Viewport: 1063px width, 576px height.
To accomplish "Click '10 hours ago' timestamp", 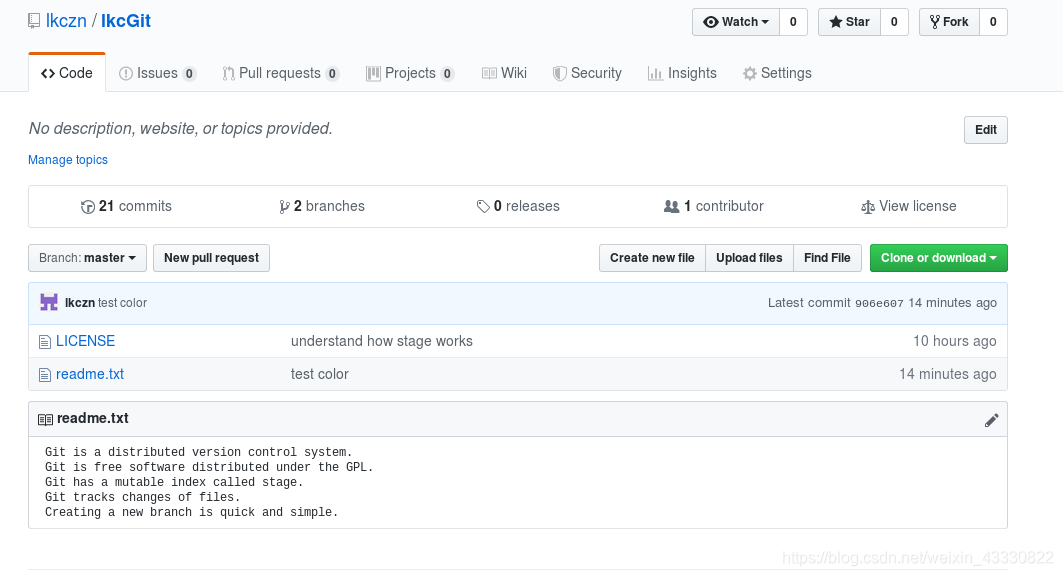I will 955,341.
